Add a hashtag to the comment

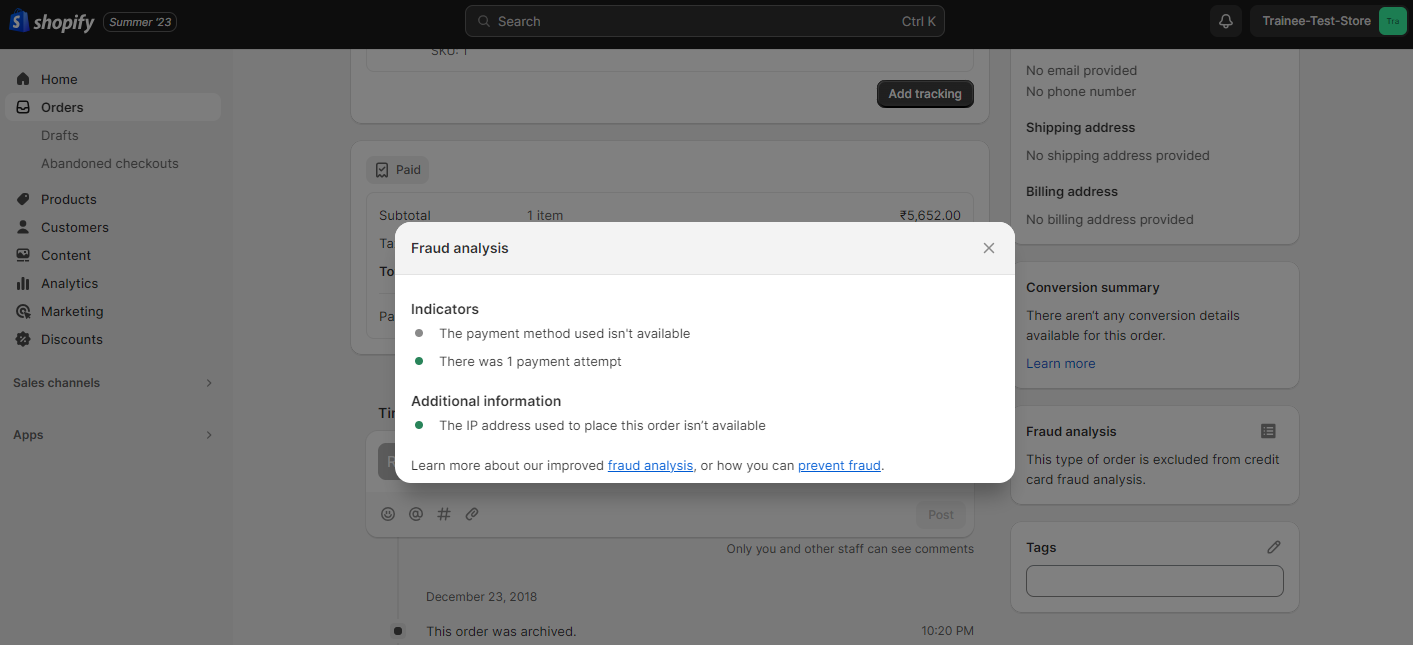coord(444,513)
